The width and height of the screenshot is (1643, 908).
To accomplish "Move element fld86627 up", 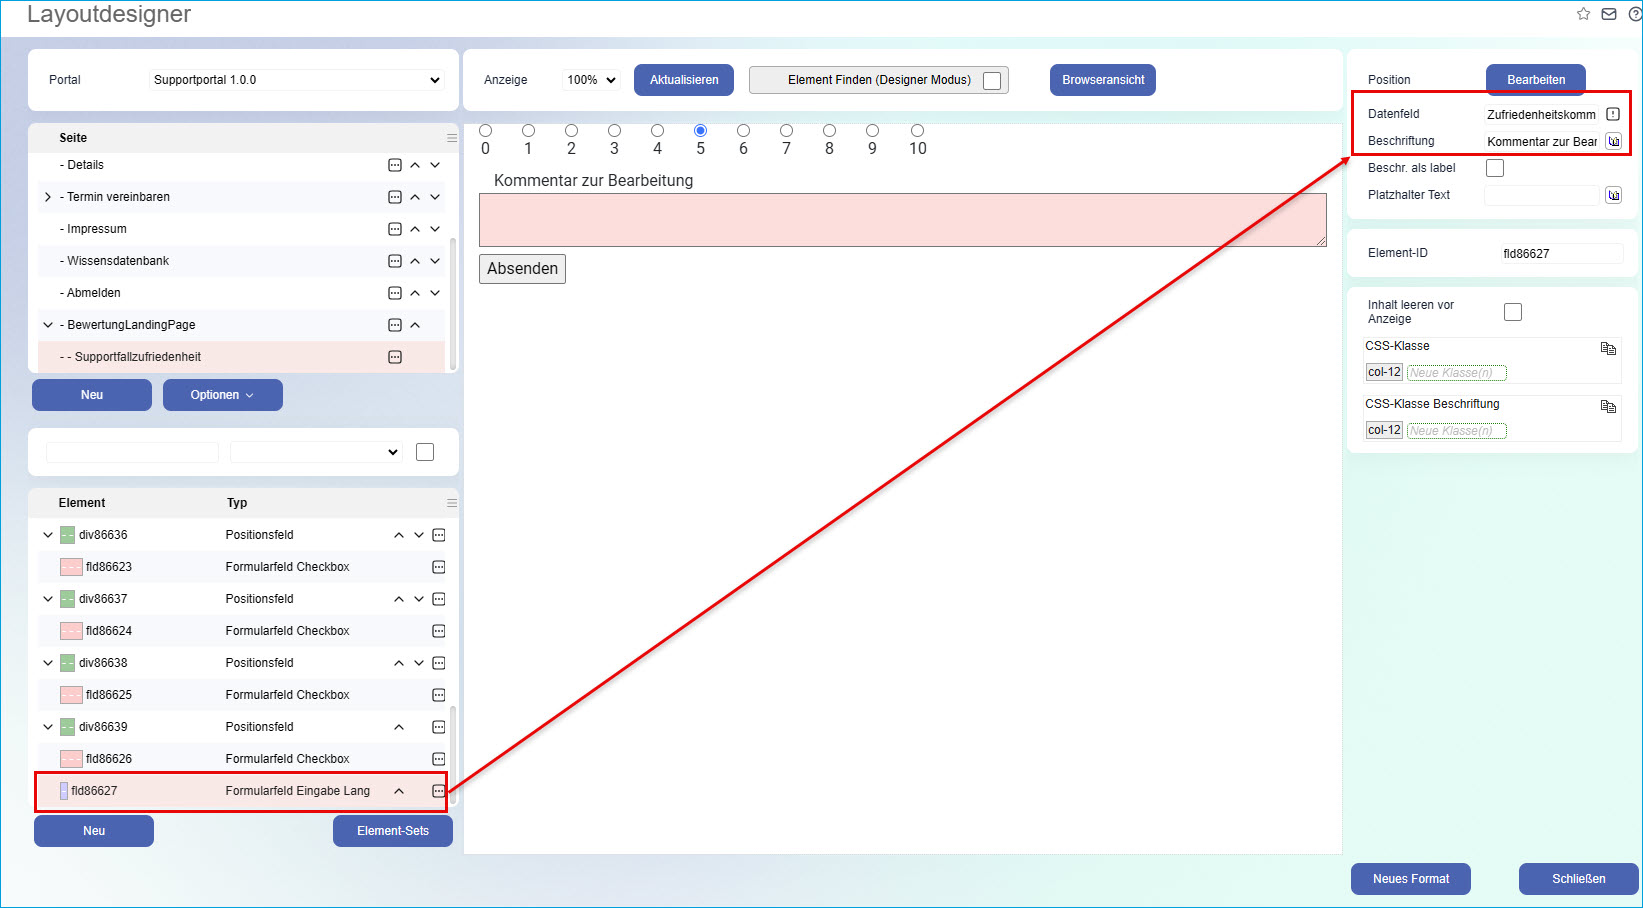I will pyautogui.click(x=399, y=791).
